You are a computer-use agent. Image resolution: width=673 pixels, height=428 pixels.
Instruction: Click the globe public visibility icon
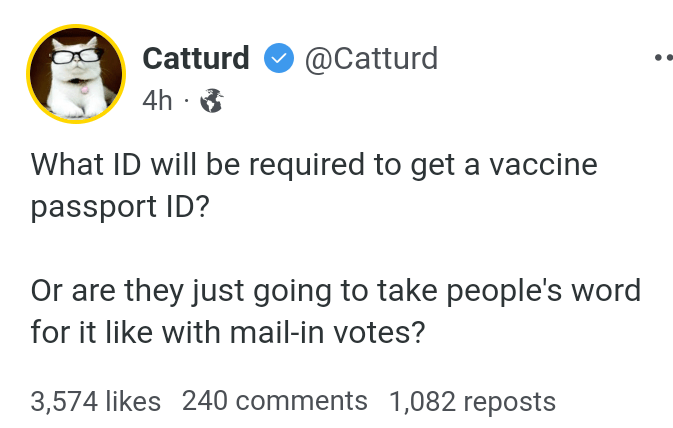click(x=212, y=101)
